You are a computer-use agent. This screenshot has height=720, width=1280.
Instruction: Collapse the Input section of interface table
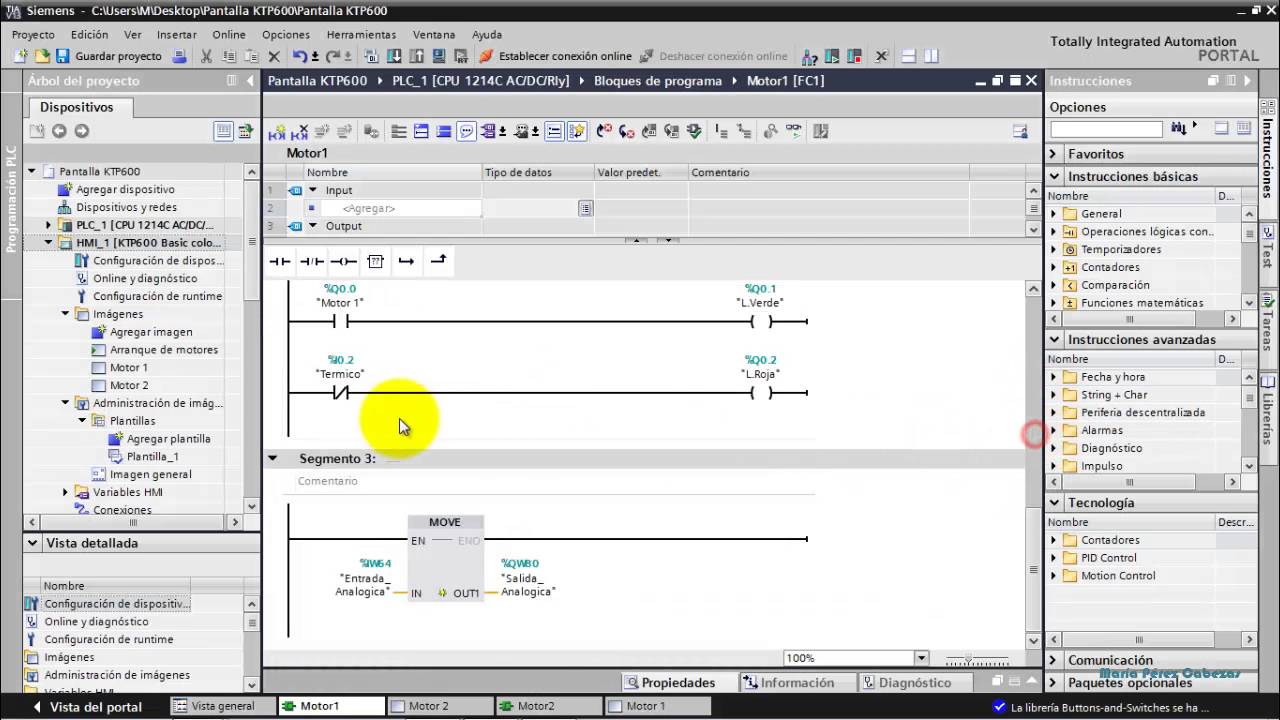[312, 190]
